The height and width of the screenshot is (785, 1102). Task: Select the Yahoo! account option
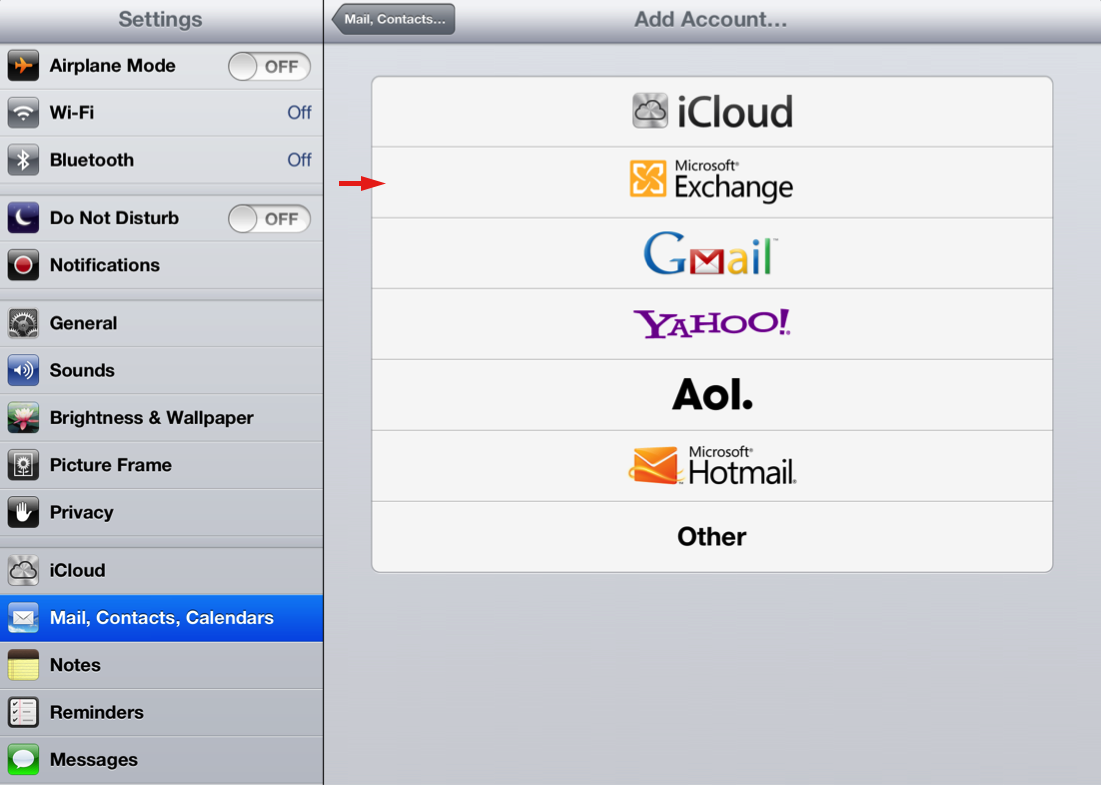(x=711, y=324)
